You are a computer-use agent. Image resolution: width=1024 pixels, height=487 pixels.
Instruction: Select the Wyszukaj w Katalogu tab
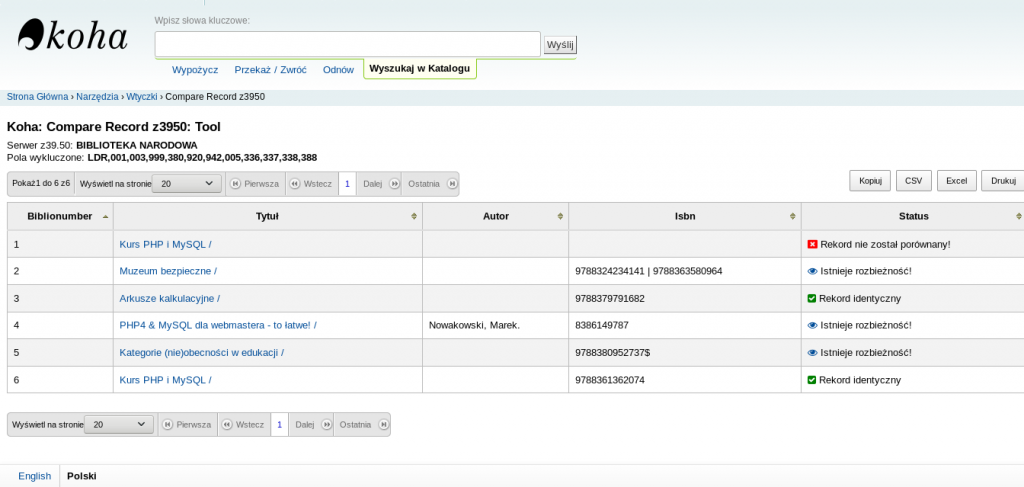point(419,68)
